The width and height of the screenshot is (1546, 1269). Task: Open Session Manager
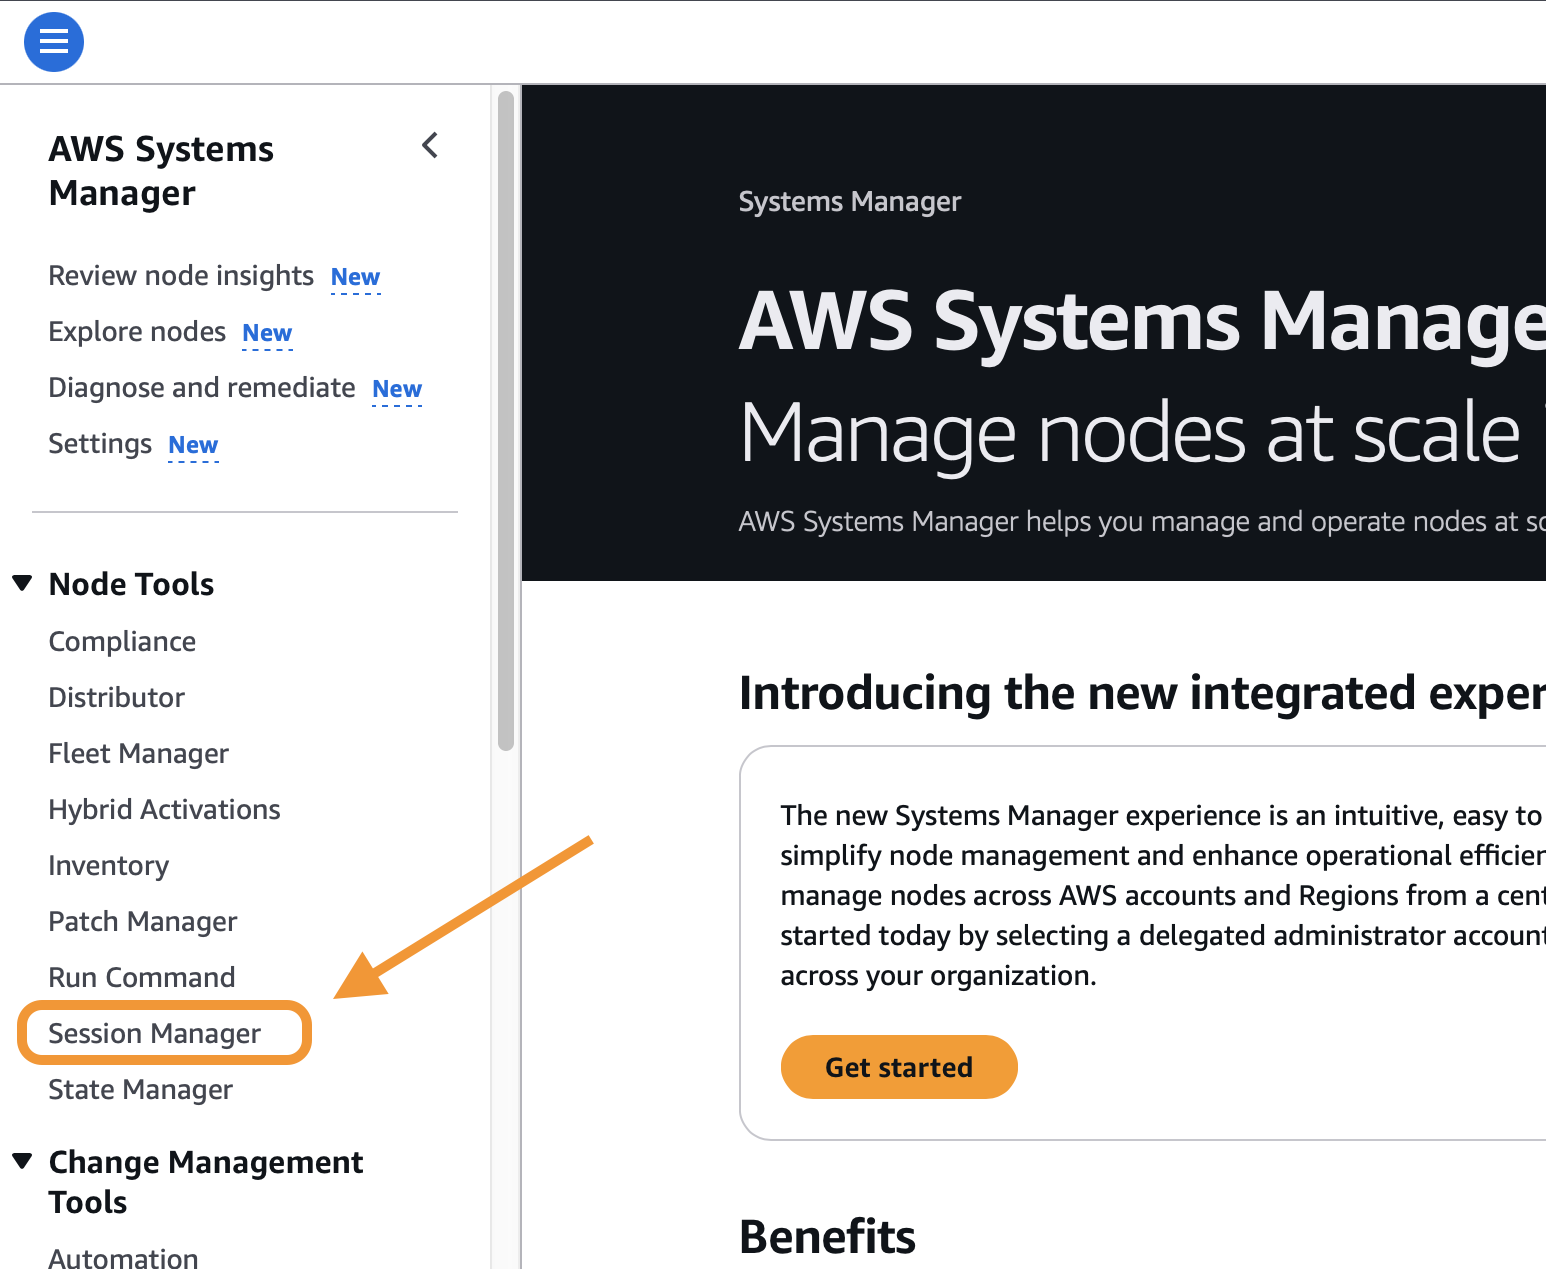point(155,1033)
